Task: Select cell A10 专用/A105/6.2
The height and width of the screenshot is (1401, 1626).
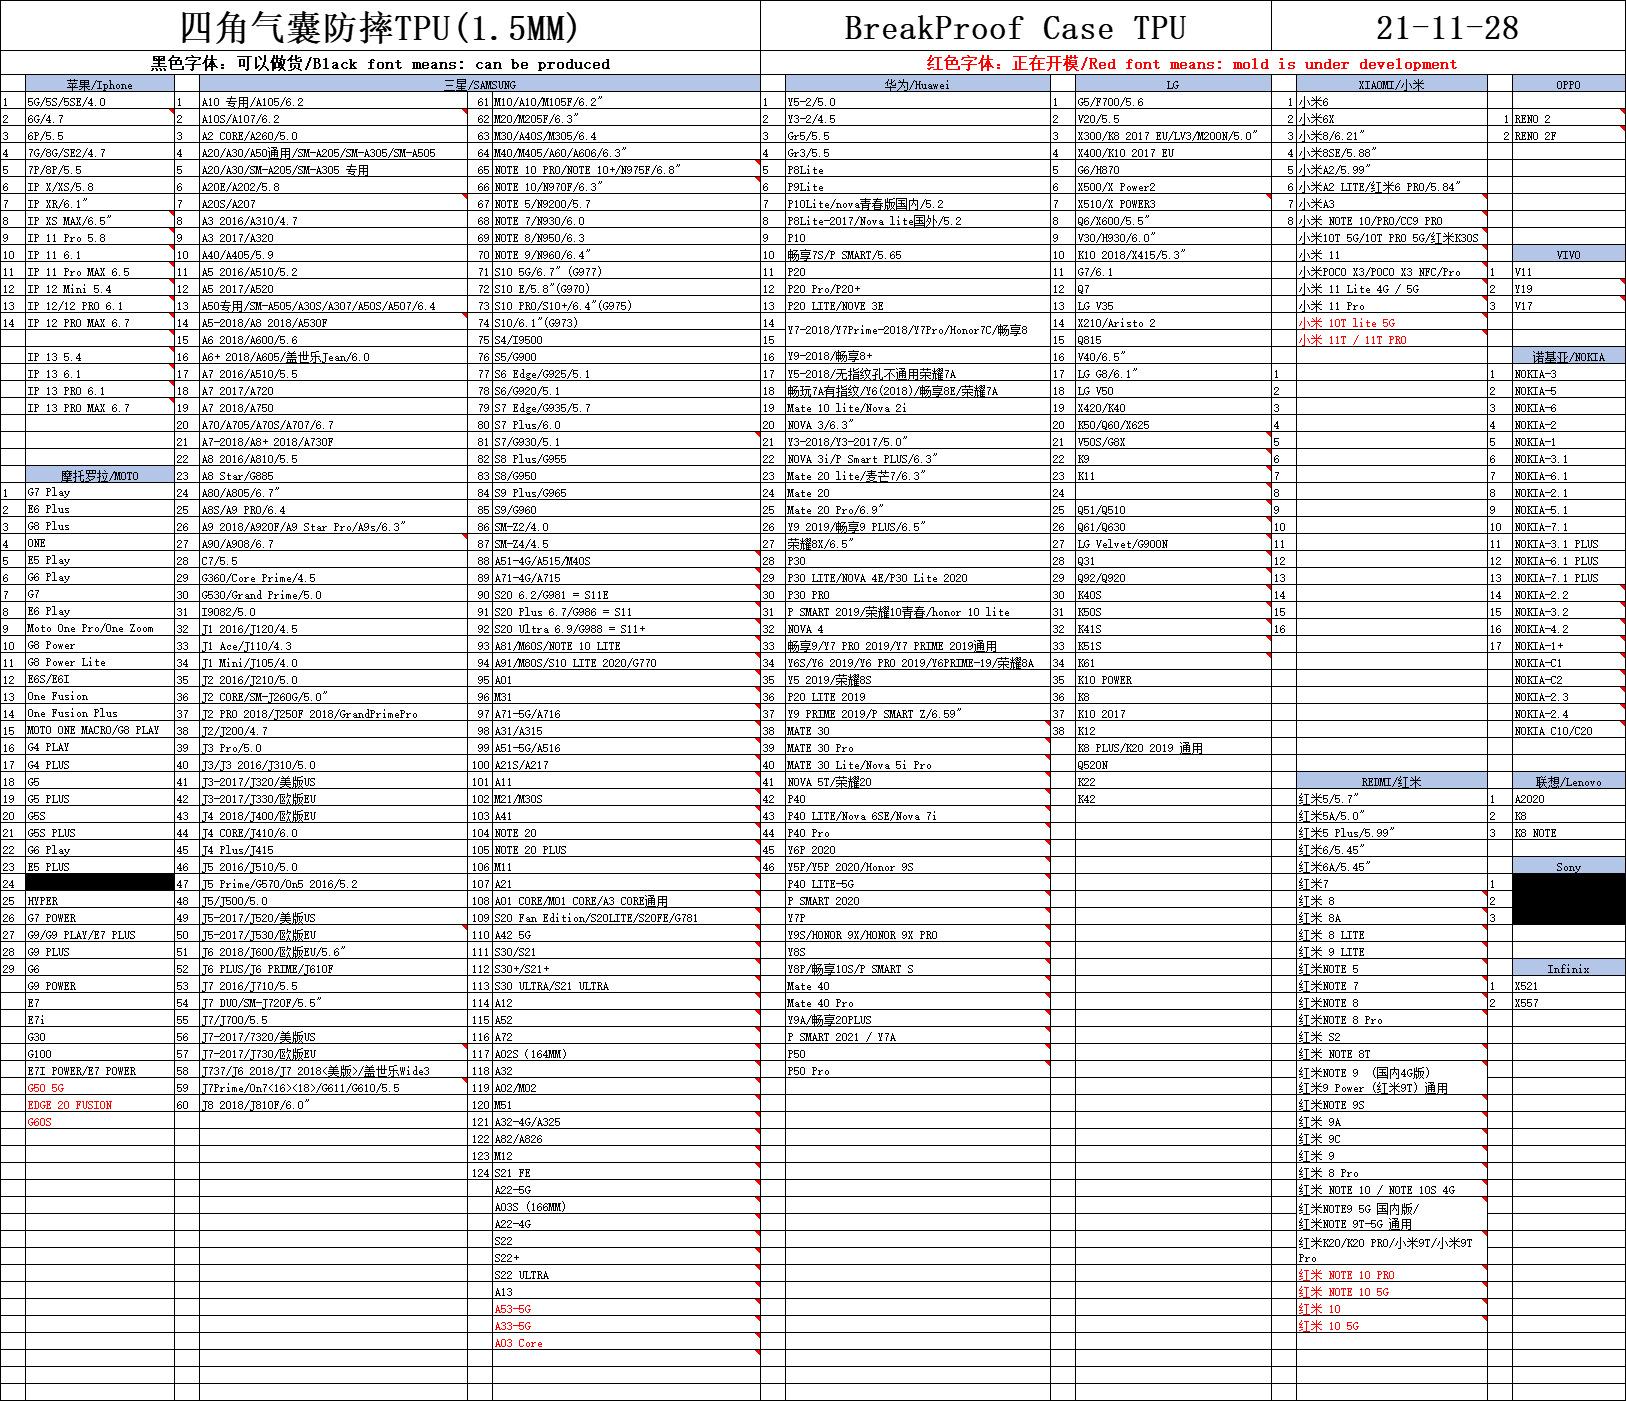Action: click(335, 102)
